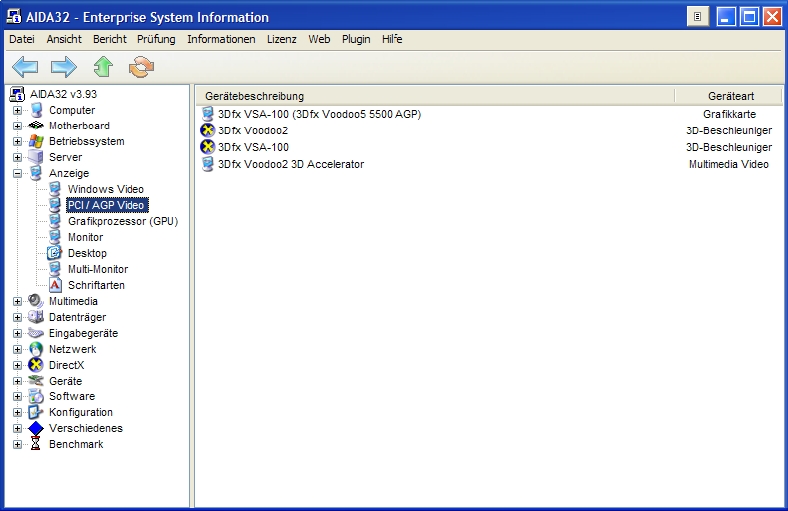Click the Konfiguration icon
The width and height of the screenshot is (788, 511).
coord(36,412)
